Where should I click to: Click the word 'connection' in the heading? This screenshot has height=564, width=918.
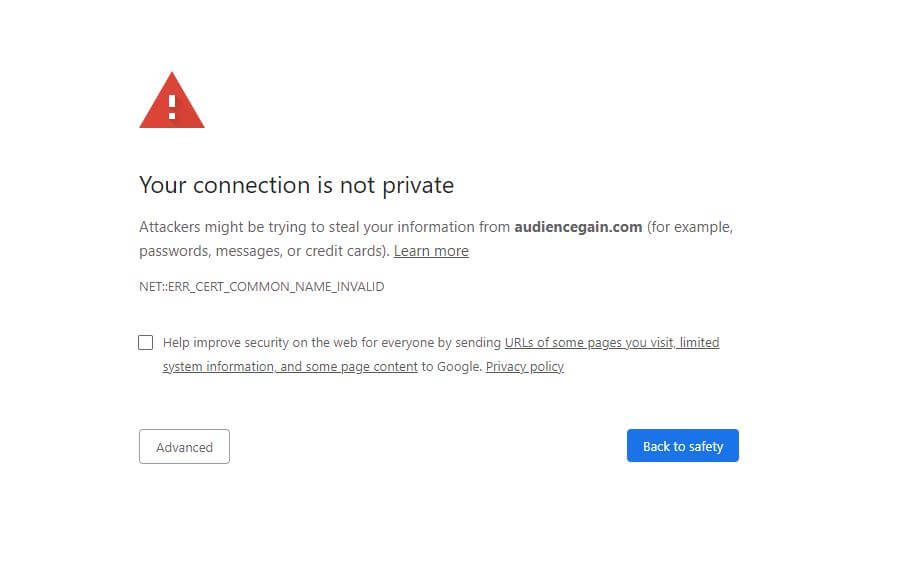point(252,186)
